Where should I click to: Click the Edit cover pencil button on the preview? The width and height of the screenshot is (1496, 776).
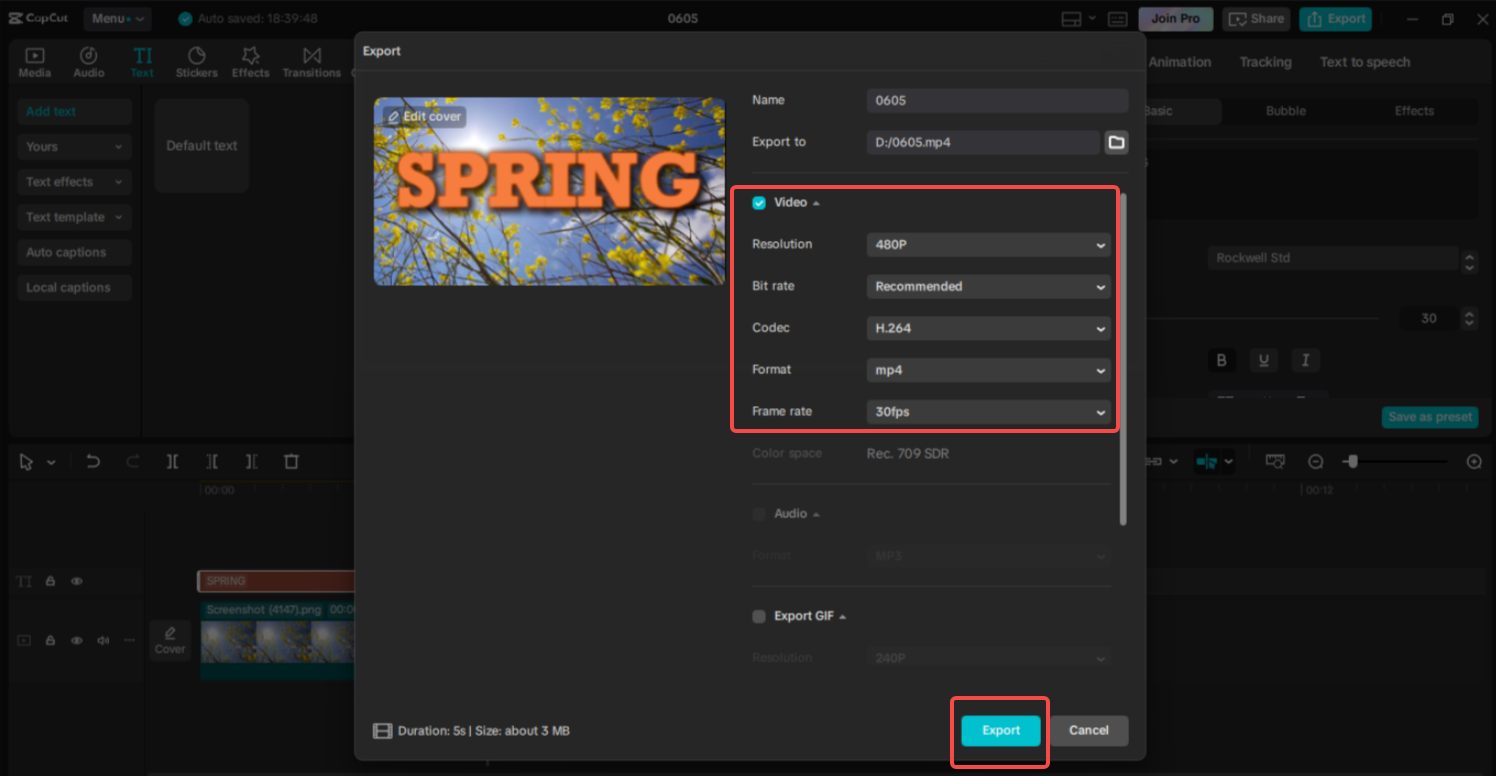[424, 117]
